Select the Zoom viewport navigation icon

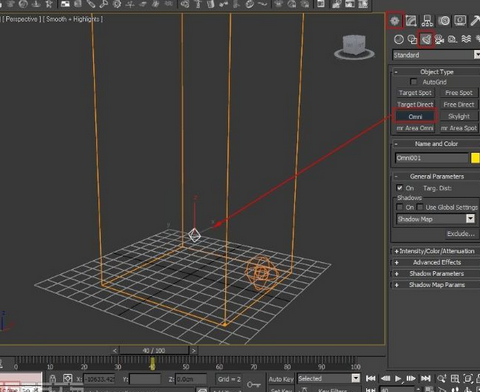pyautogui.click(x=442, y=378)
